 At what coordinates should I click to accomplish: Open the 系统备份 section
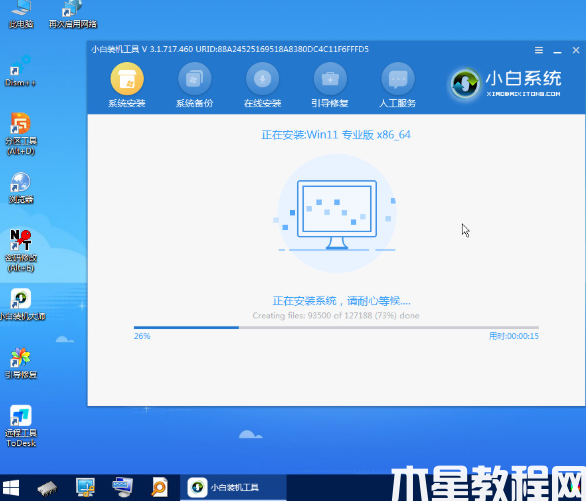click(194, 85)
